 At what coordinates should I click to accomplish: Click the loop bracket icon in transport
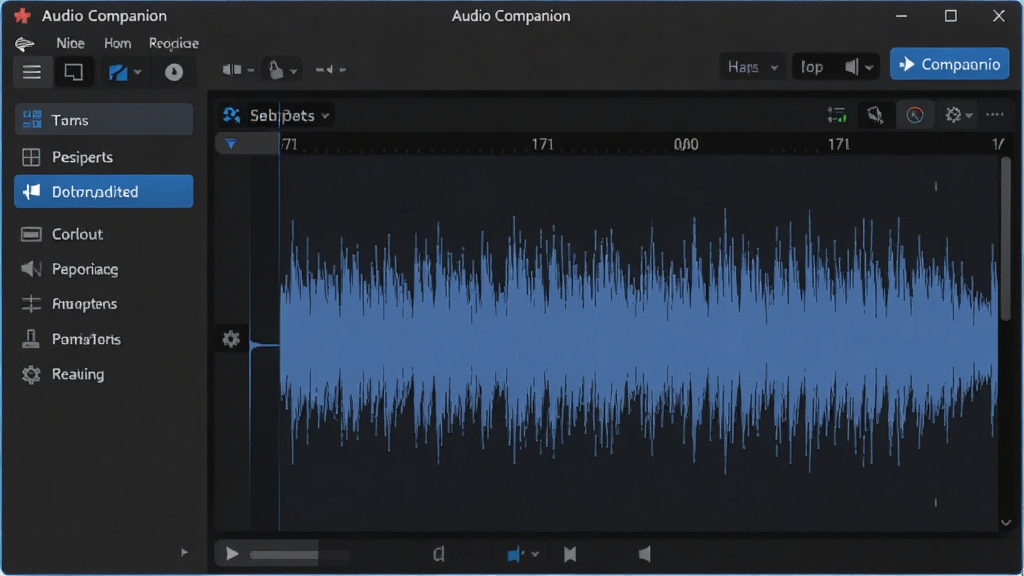point(439,554)
